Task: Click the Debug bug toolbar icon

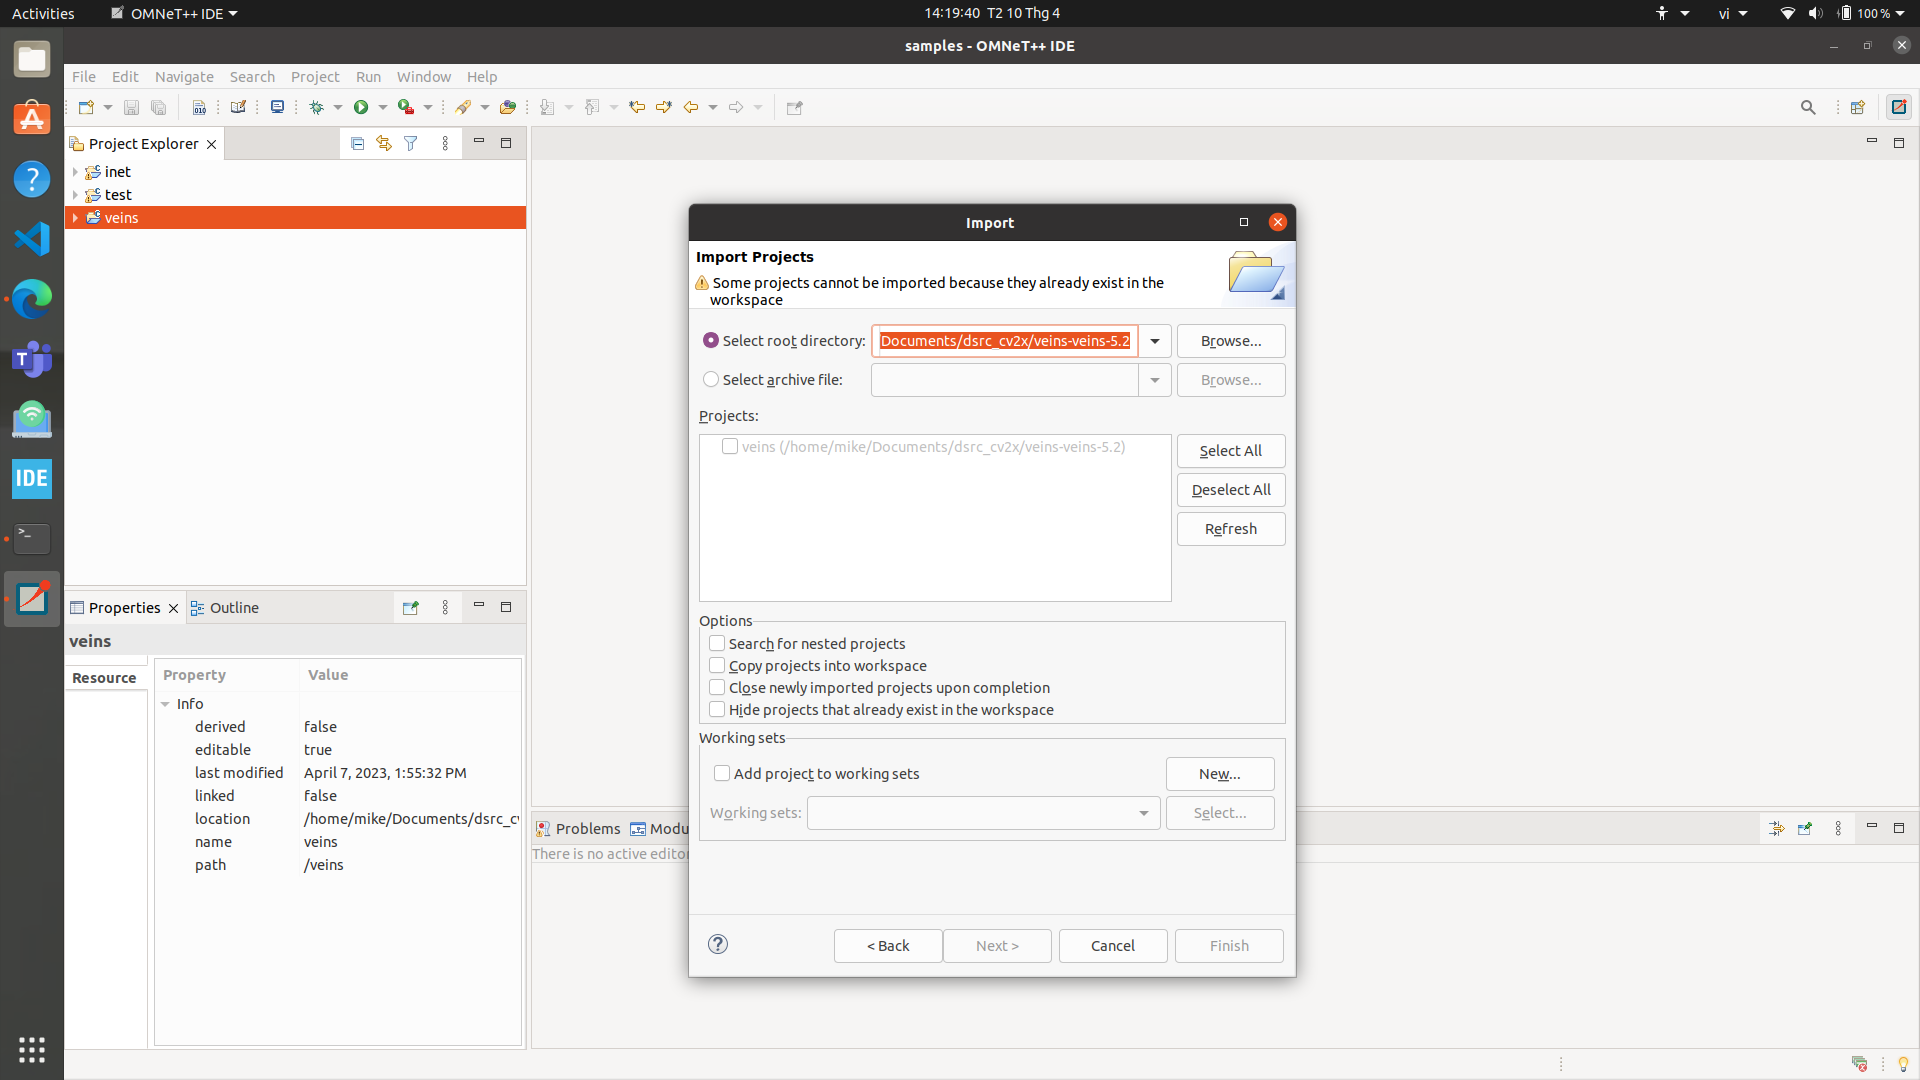Action: [317, 107]
